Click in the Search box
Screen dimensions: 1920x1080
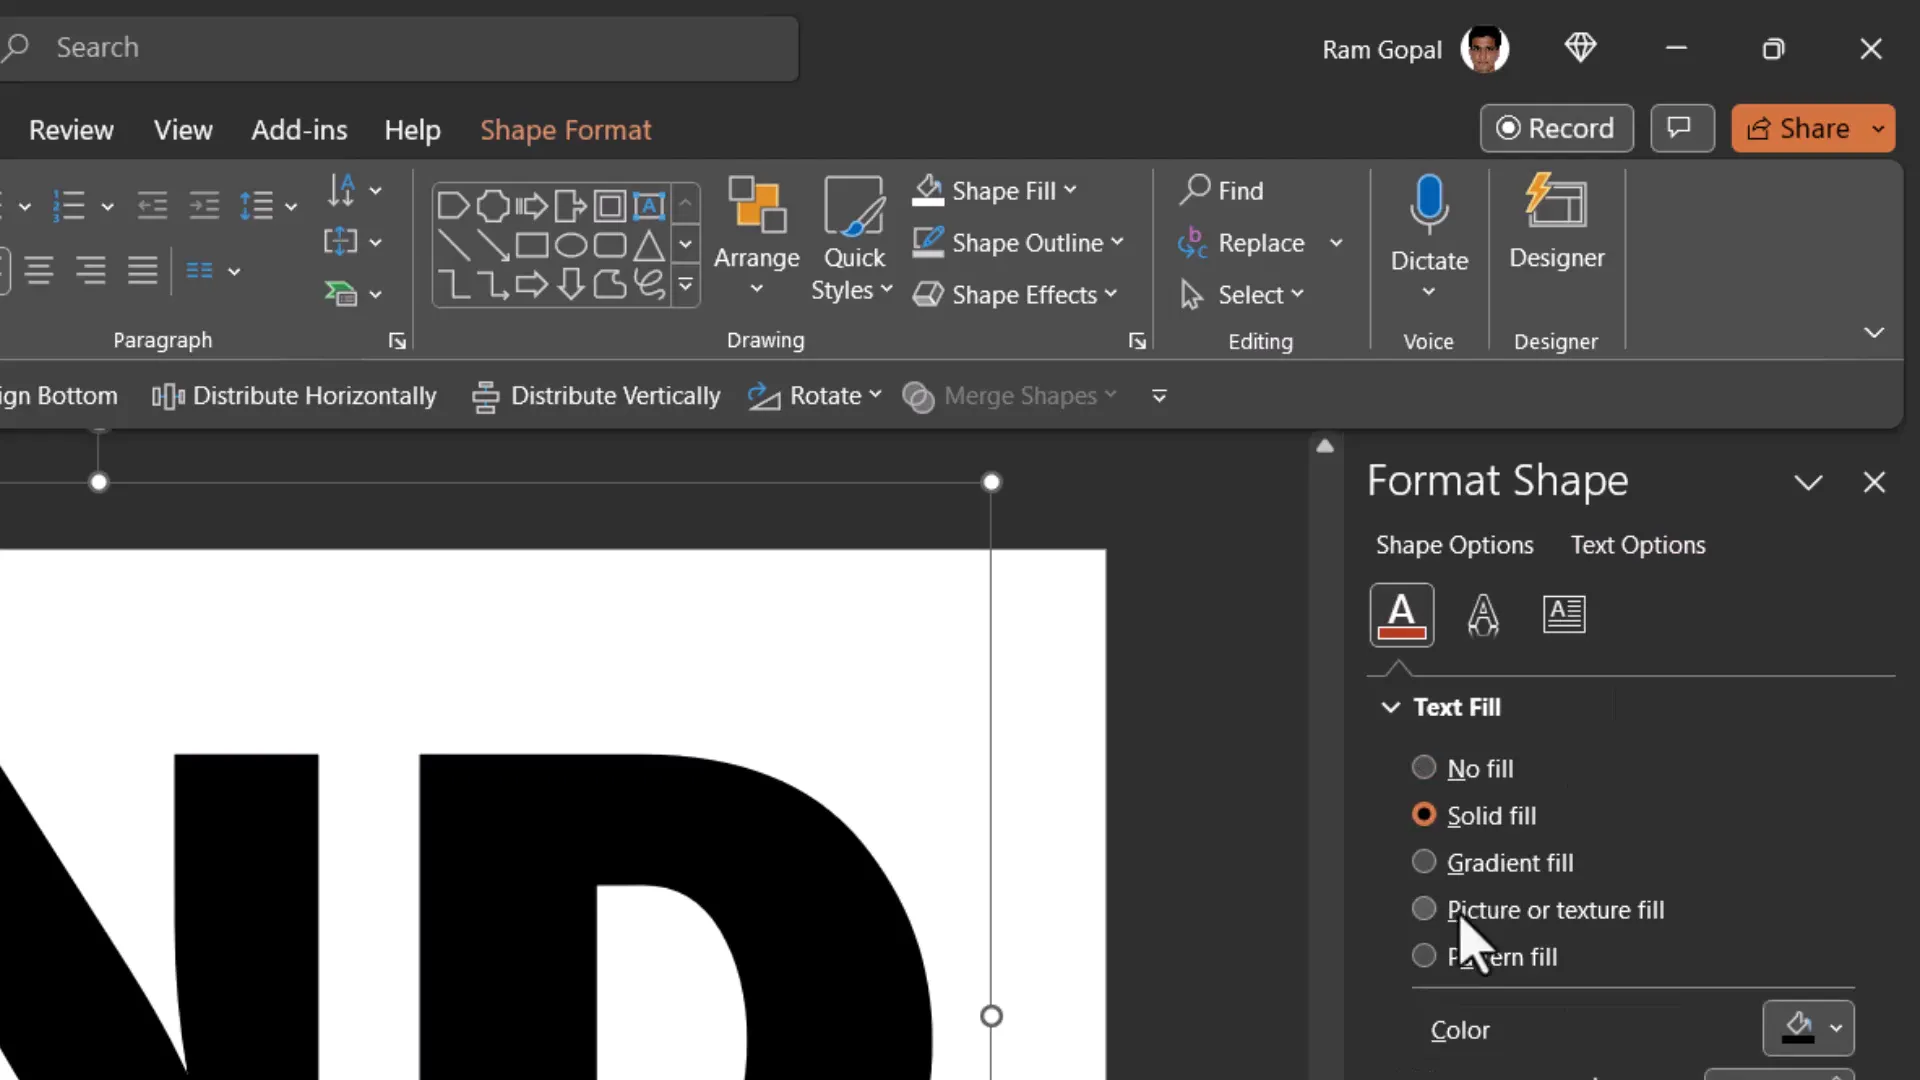[x=400, y=47]
